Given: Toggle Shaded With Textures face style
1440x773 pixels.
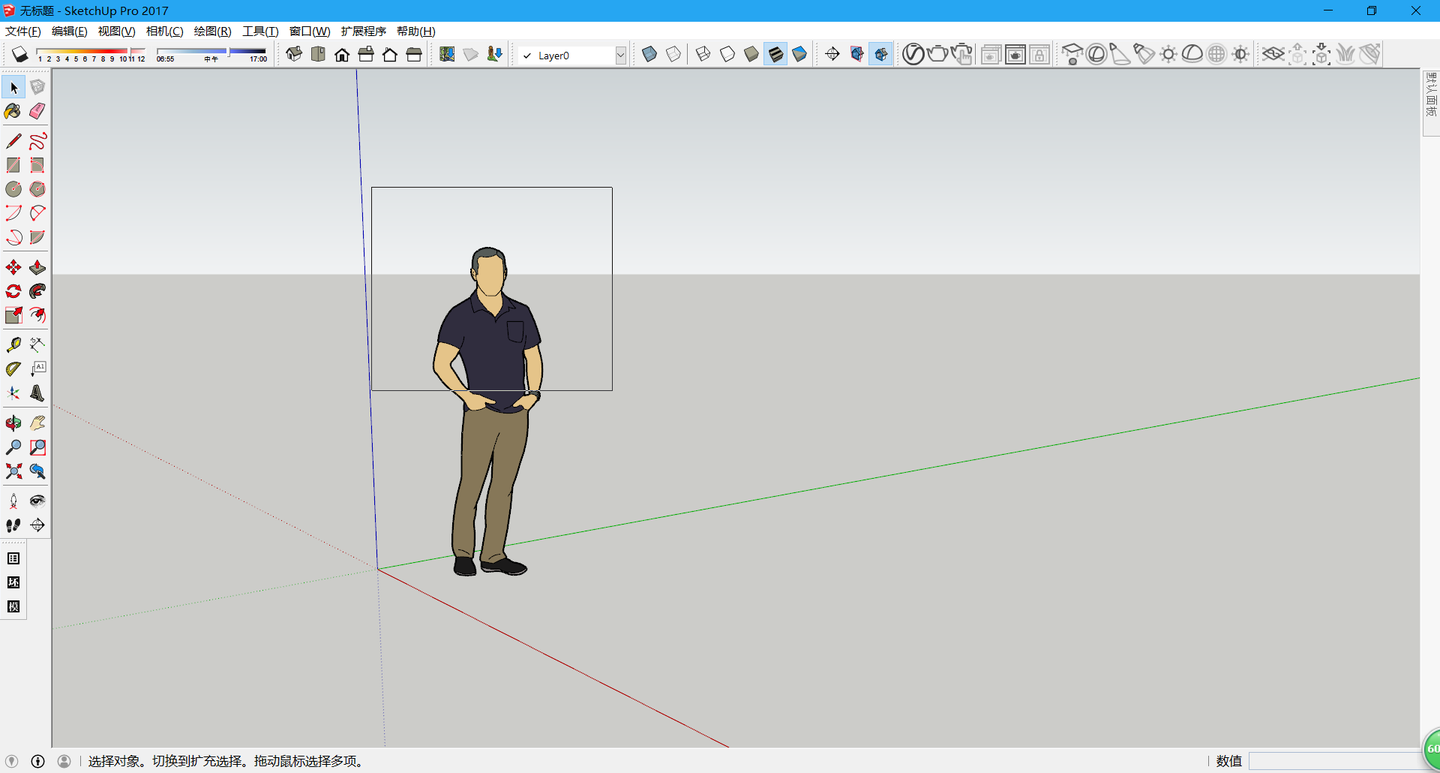Looking at the screenshot, I should coord(775,54).
